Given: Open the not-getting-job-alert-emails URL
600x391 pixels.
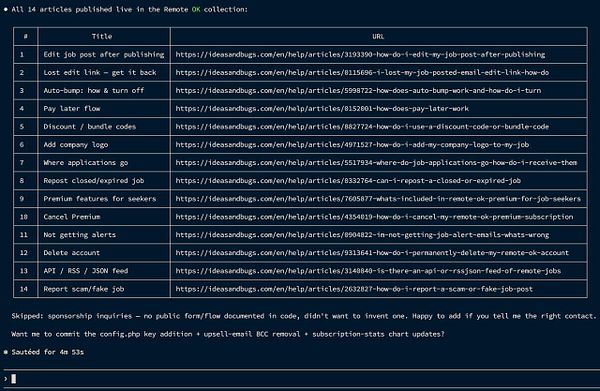Looking at the screenshot, I should (x=362, y=235).
